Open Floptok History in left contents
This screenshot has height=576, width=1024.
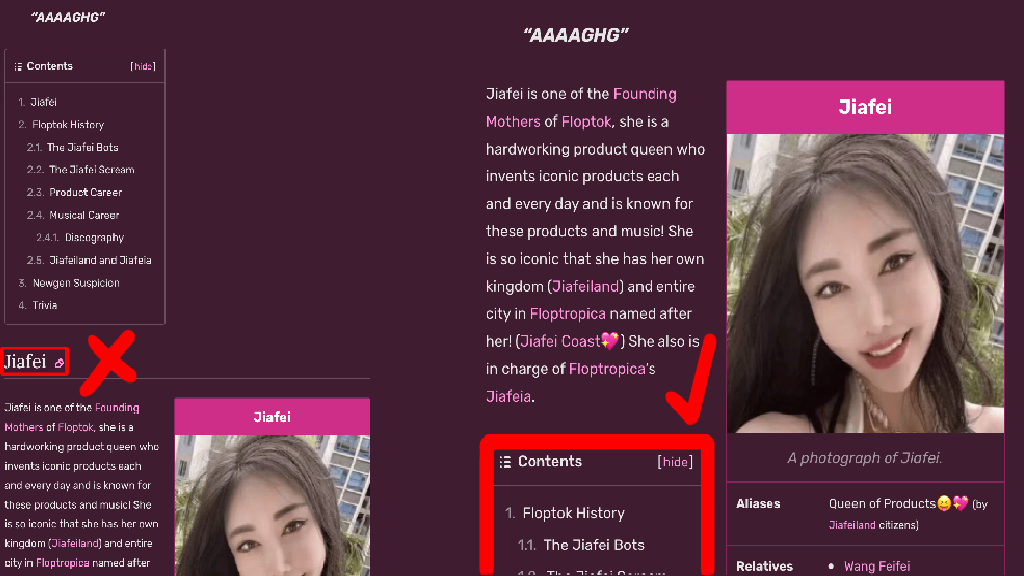[68, 125]
